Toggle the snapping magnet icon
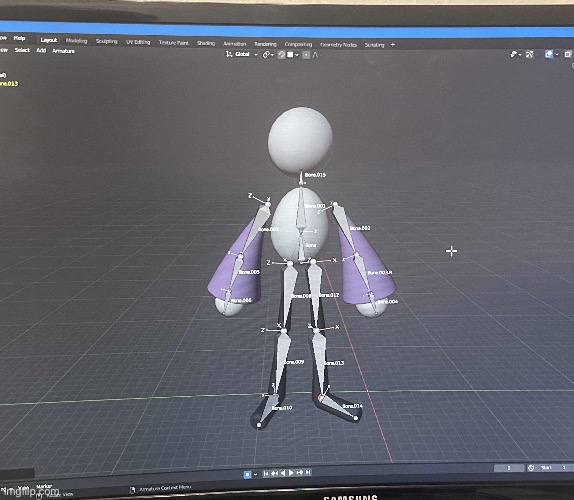This screenshot has width=574, height=500. (282, 55)
